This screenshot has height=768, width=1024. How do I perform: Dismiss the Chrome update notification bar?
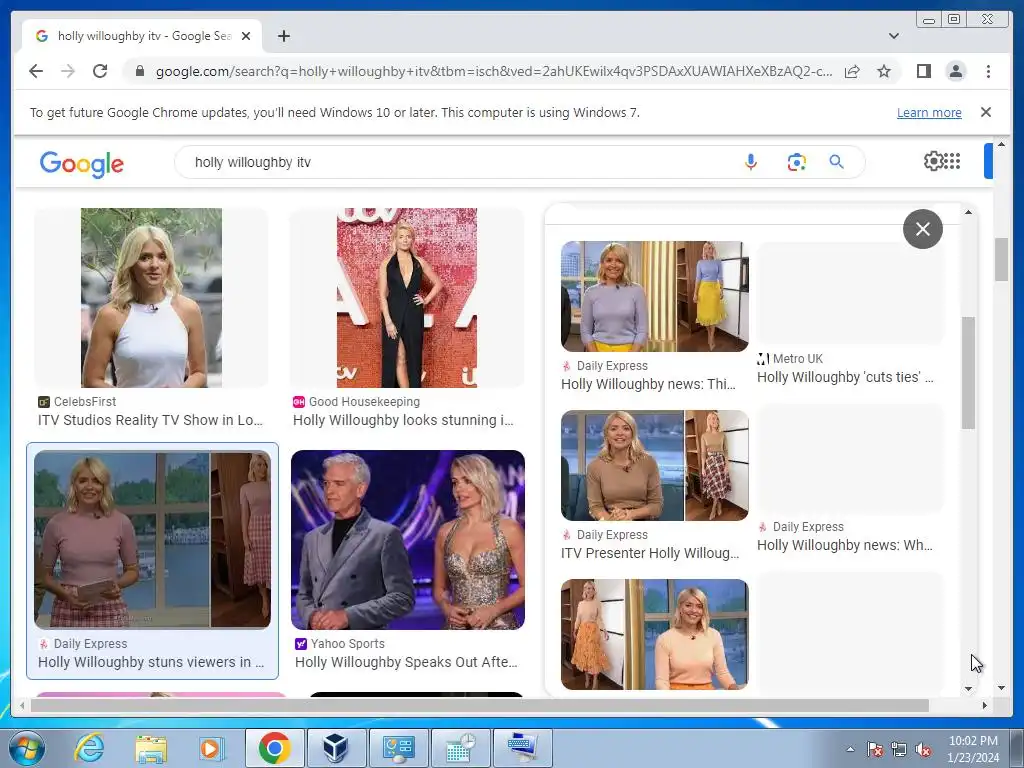(985, 112)
